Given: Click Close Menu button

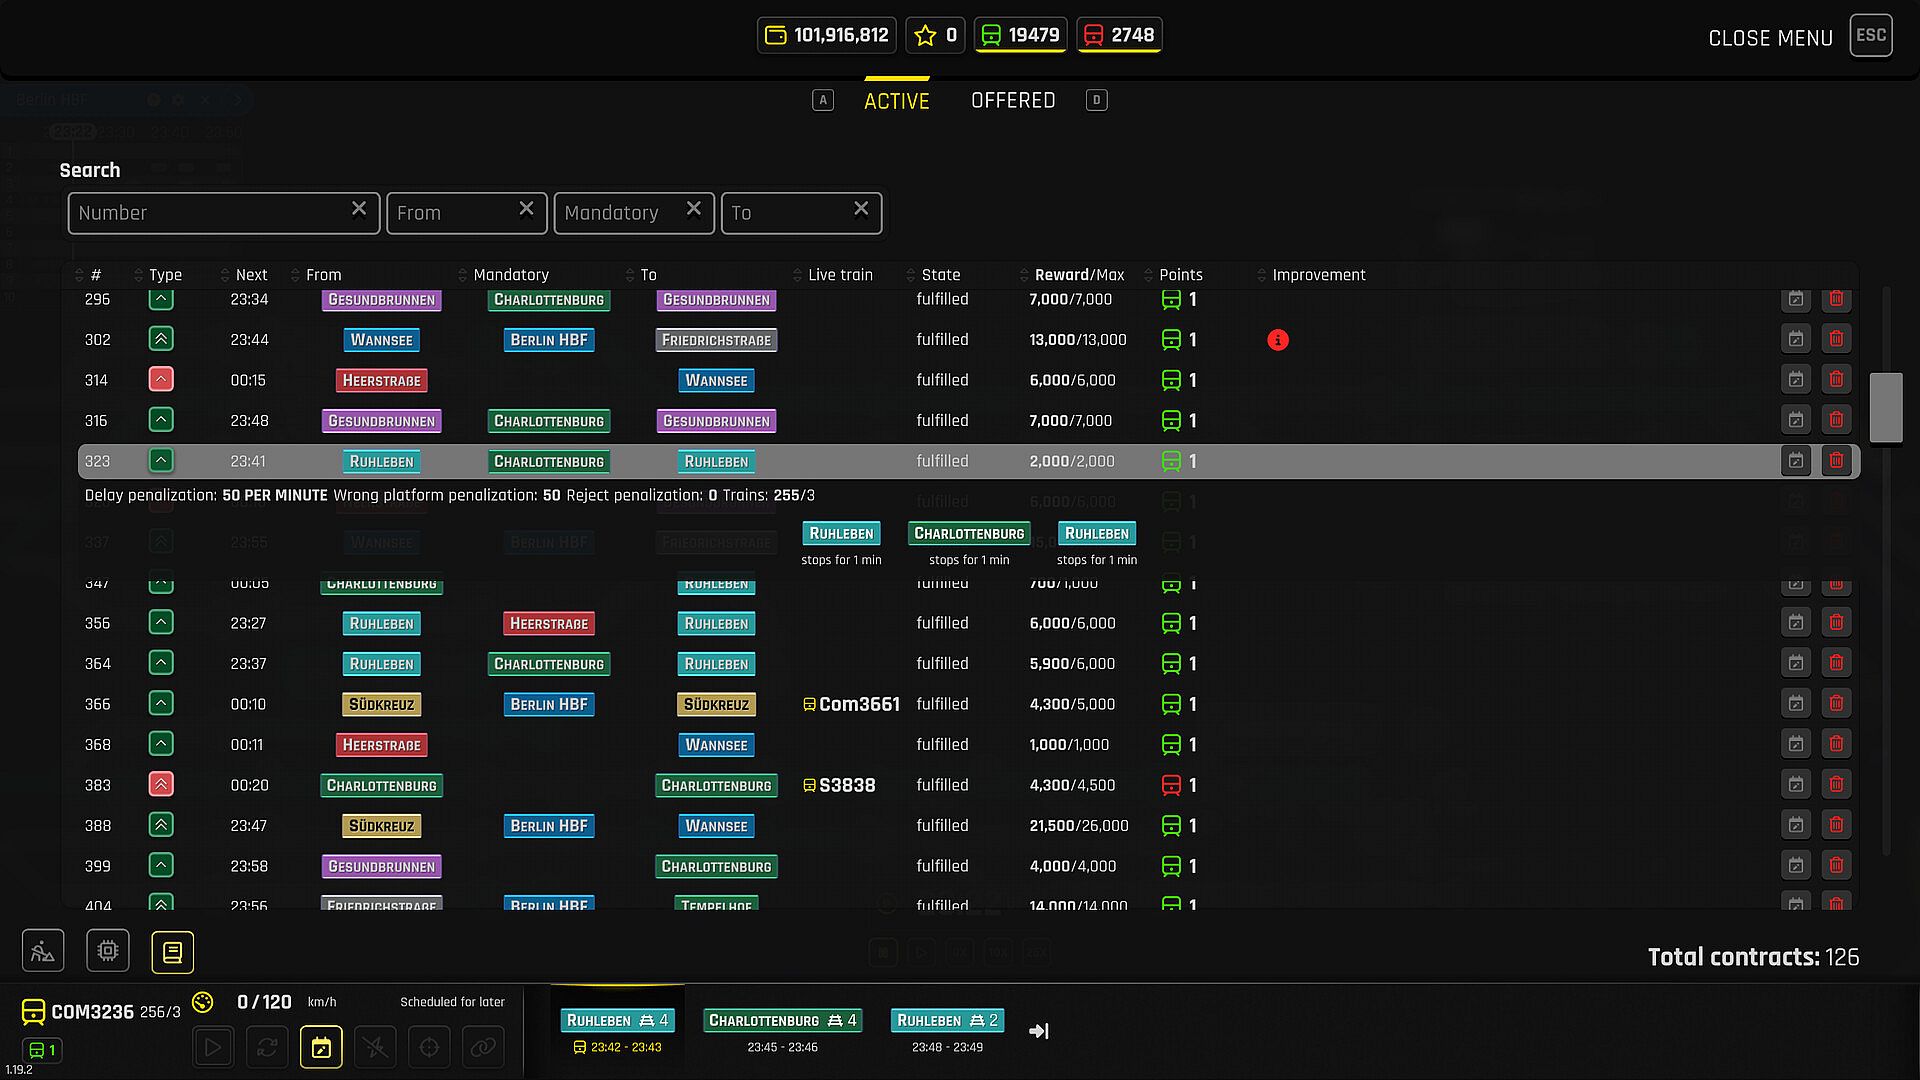Looking at the screenshot, I should (1770, 38).
